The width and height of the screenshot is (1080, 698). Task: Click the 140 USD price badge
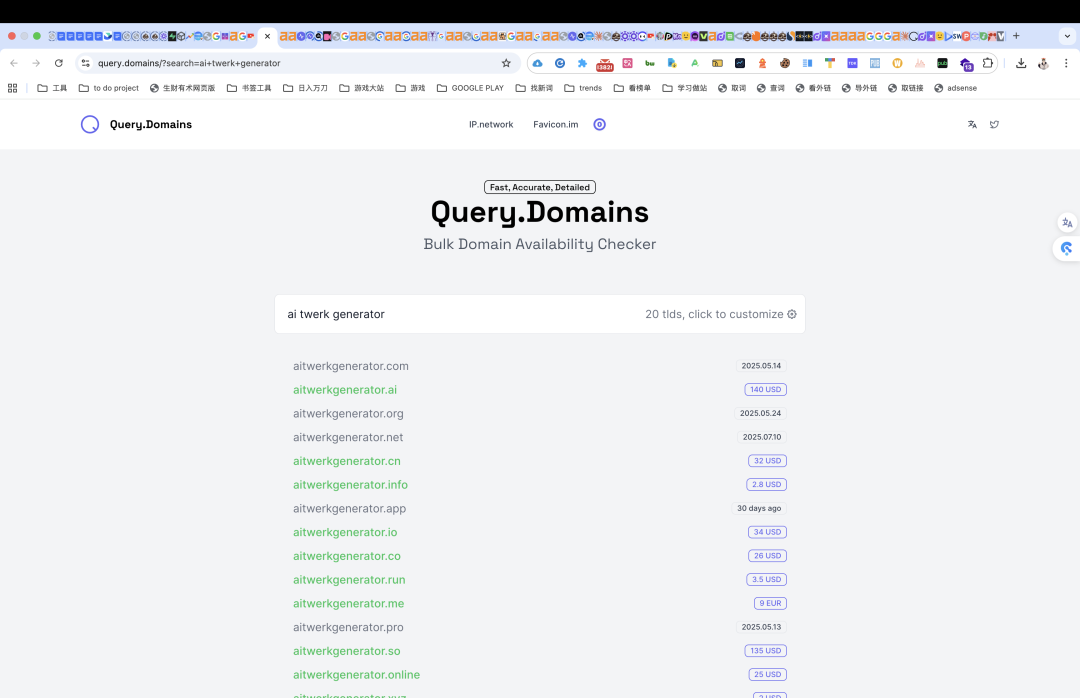click(765, 390)
